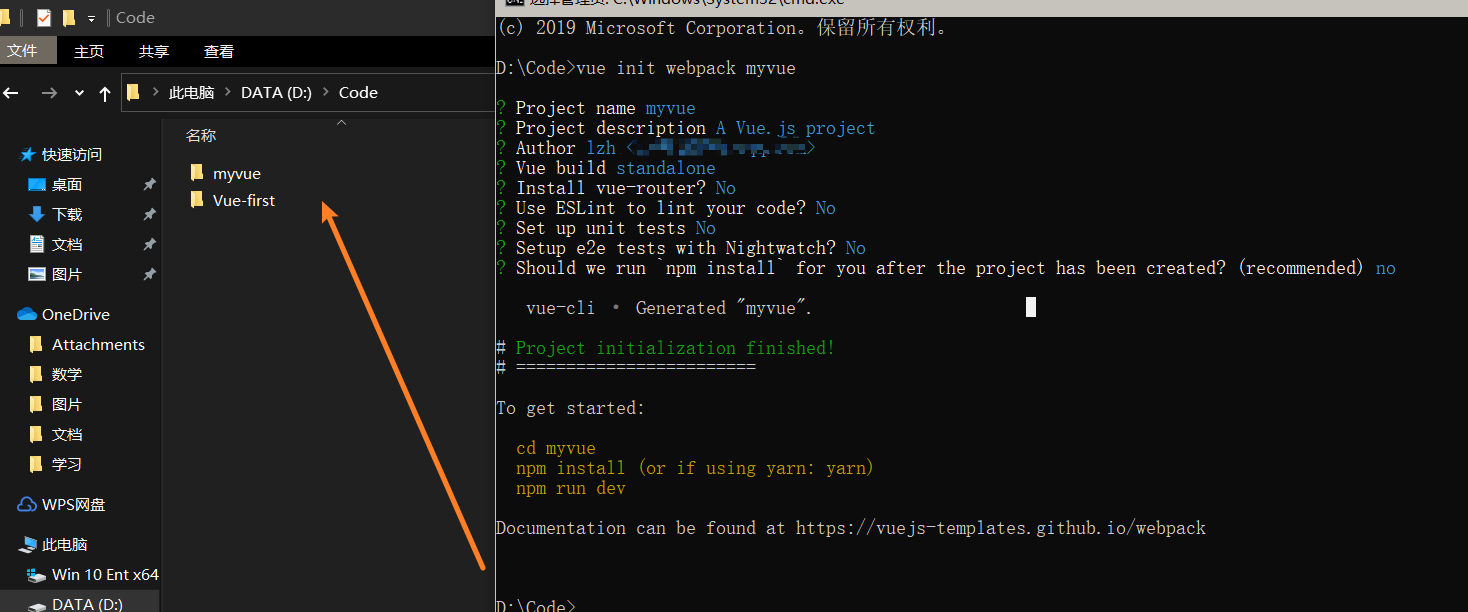Click the blue download arrow icon for 下载
The image size is (1468, 612).
[37, 214]
